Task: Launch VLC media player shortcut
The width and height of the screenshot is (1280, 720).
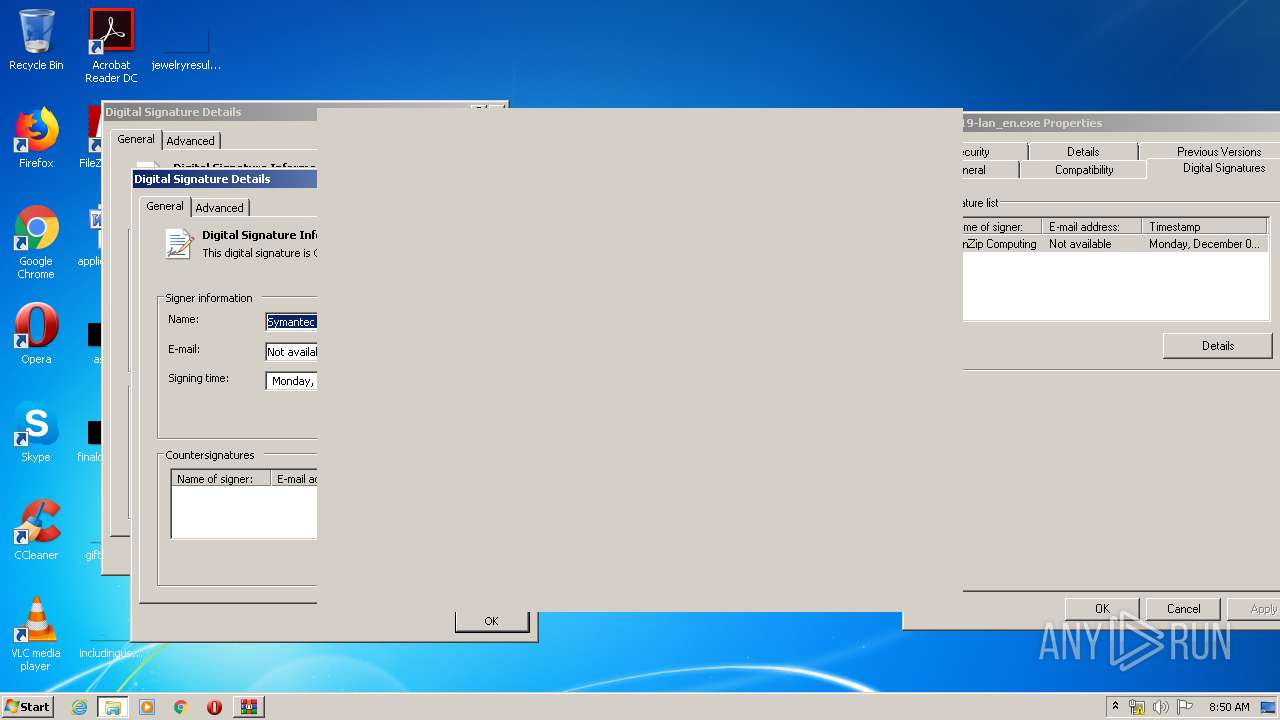Action: 36,634
